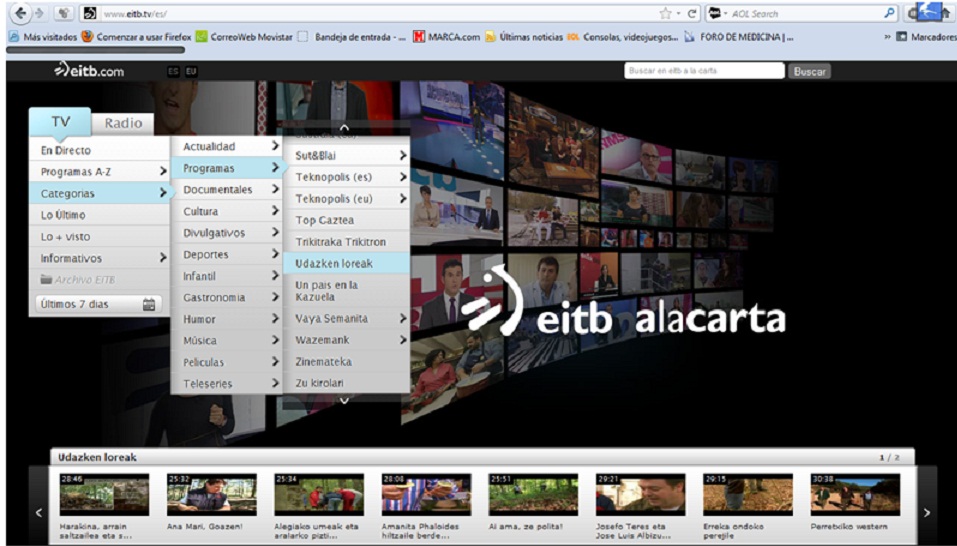Click the browser forward arrow button
The image size is (957, 546).
pyautogui.click(x=39, y=13)
